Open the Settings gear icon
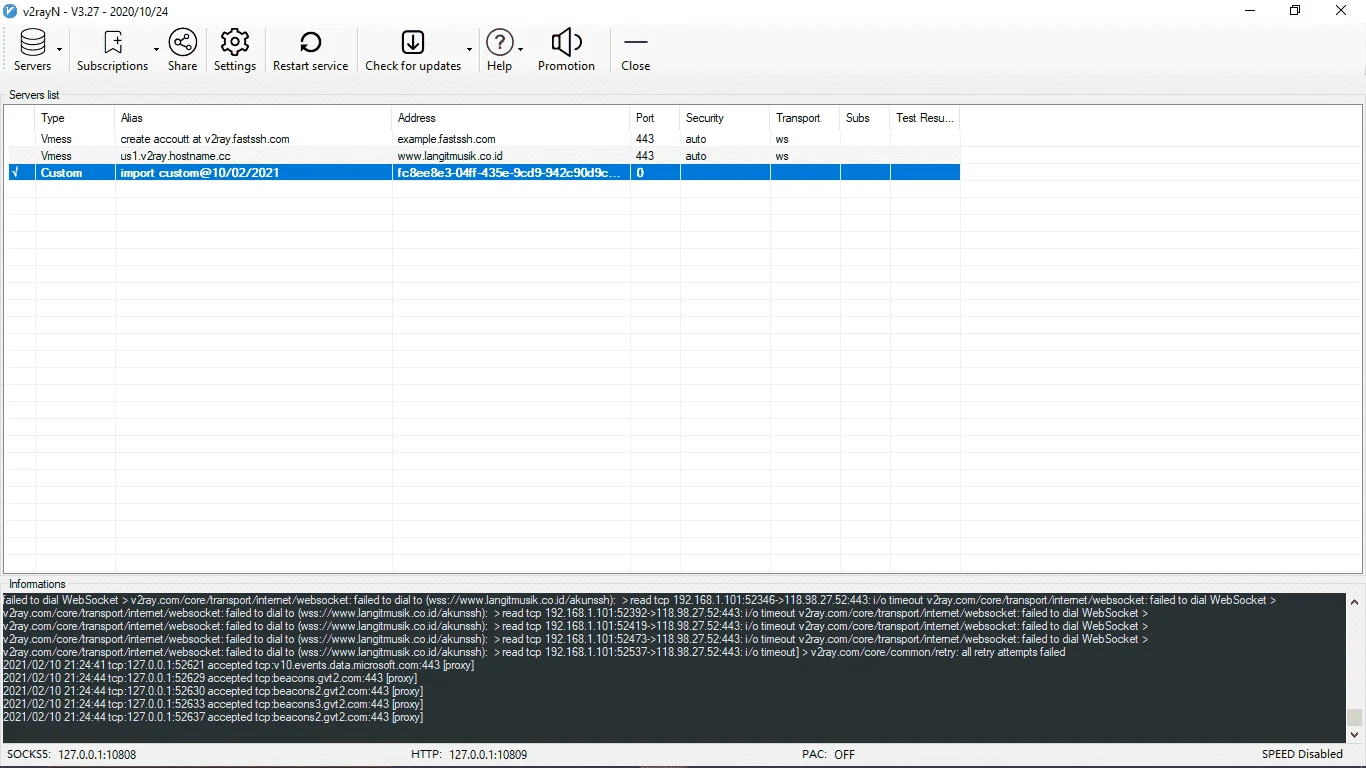Image resolution: width=1366 pixels, height=768 pixels. 235,42
